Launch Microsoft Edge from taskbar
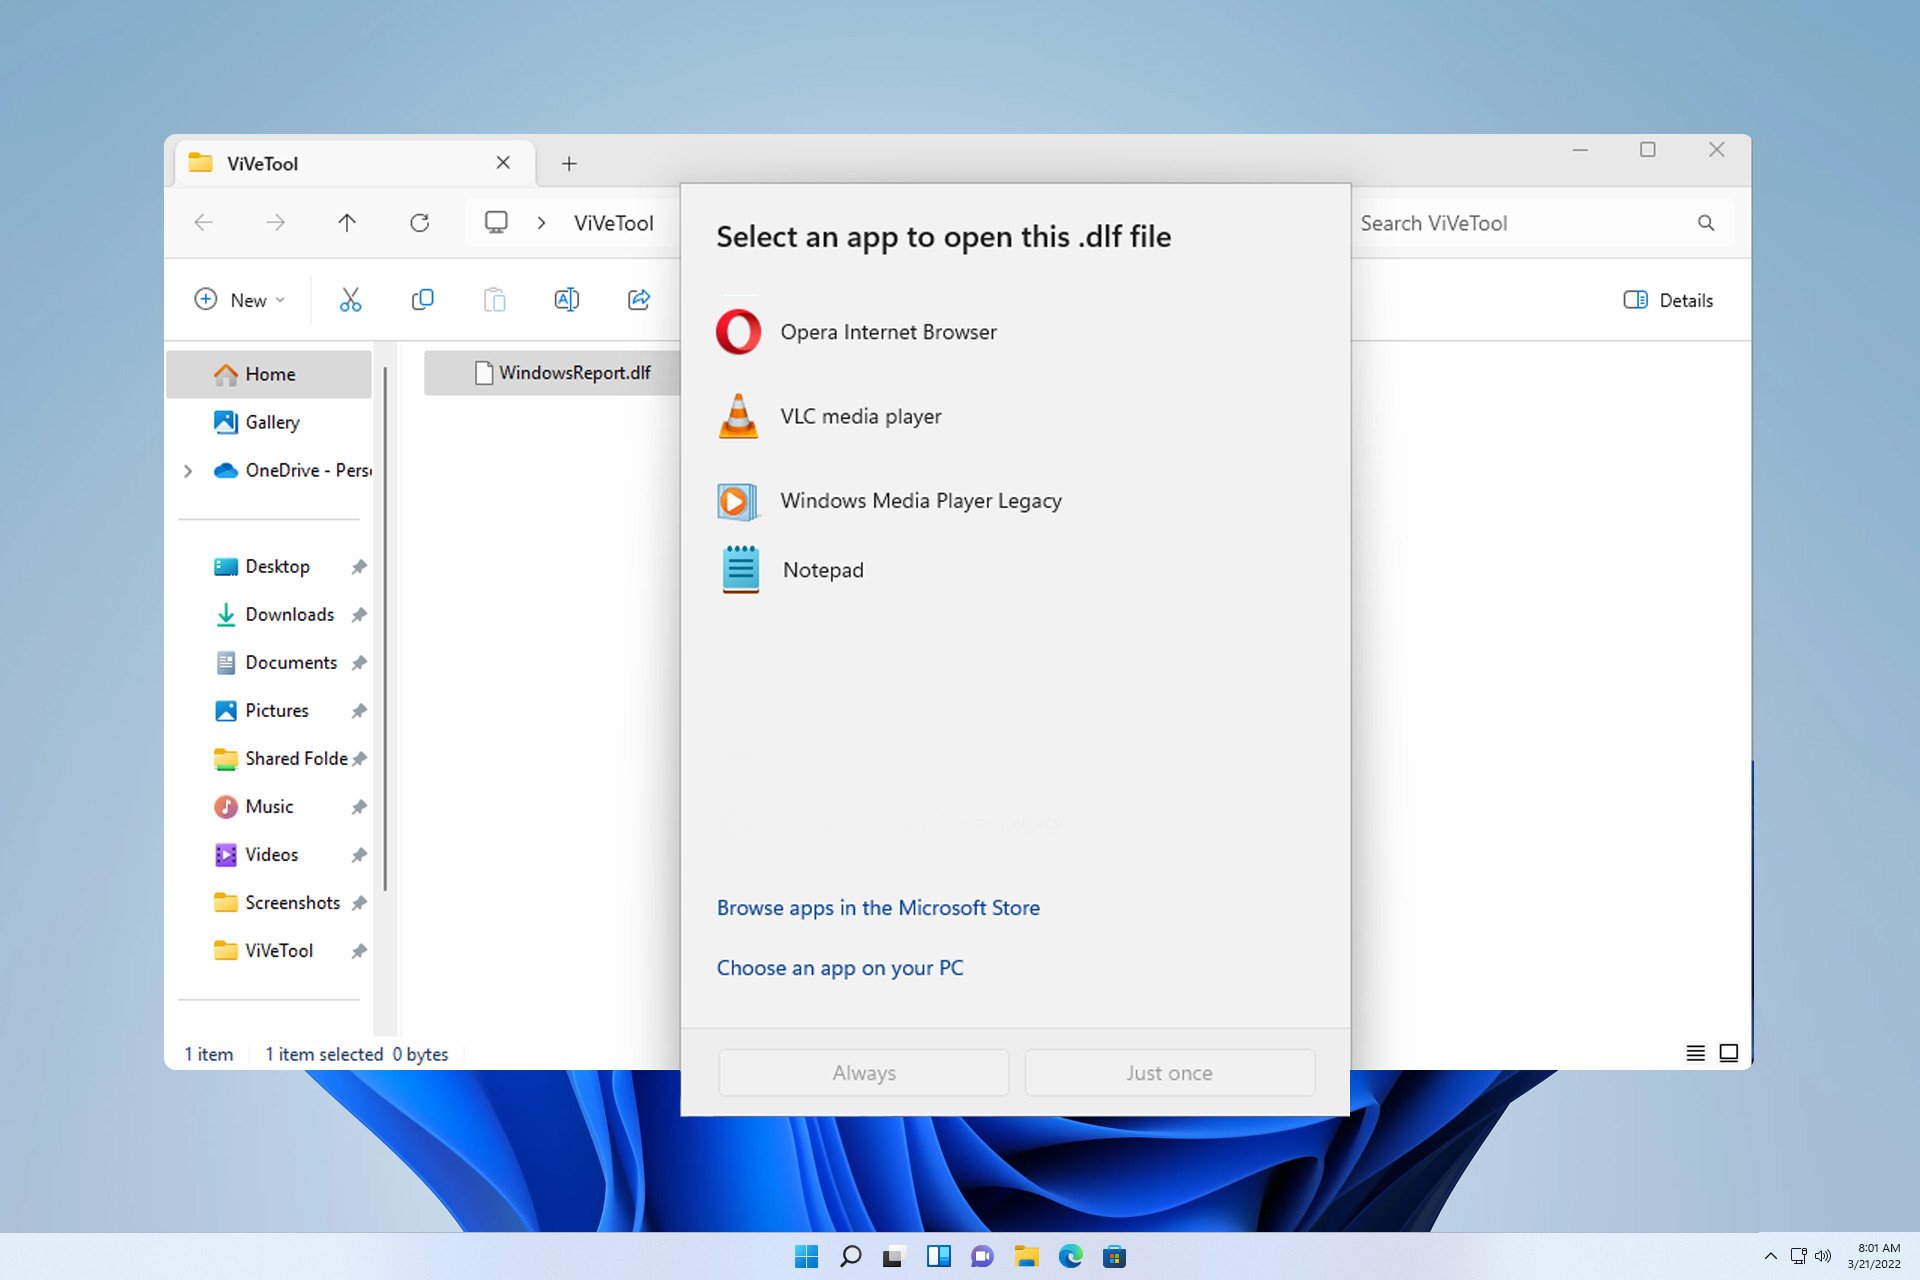Viewport: 1920px width, 1280px height. pos(1071,1256)
